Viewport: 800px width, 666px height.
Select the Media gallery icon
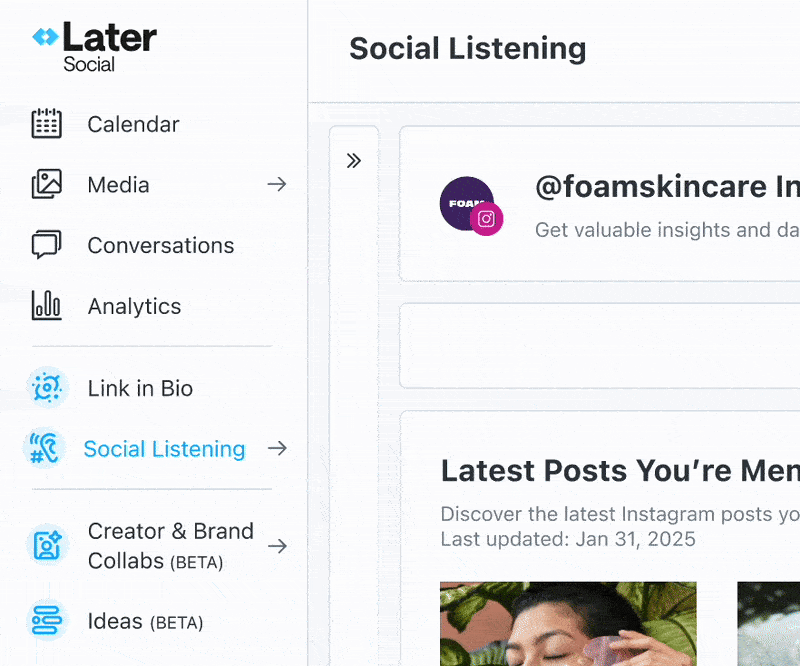click(46, 184)
